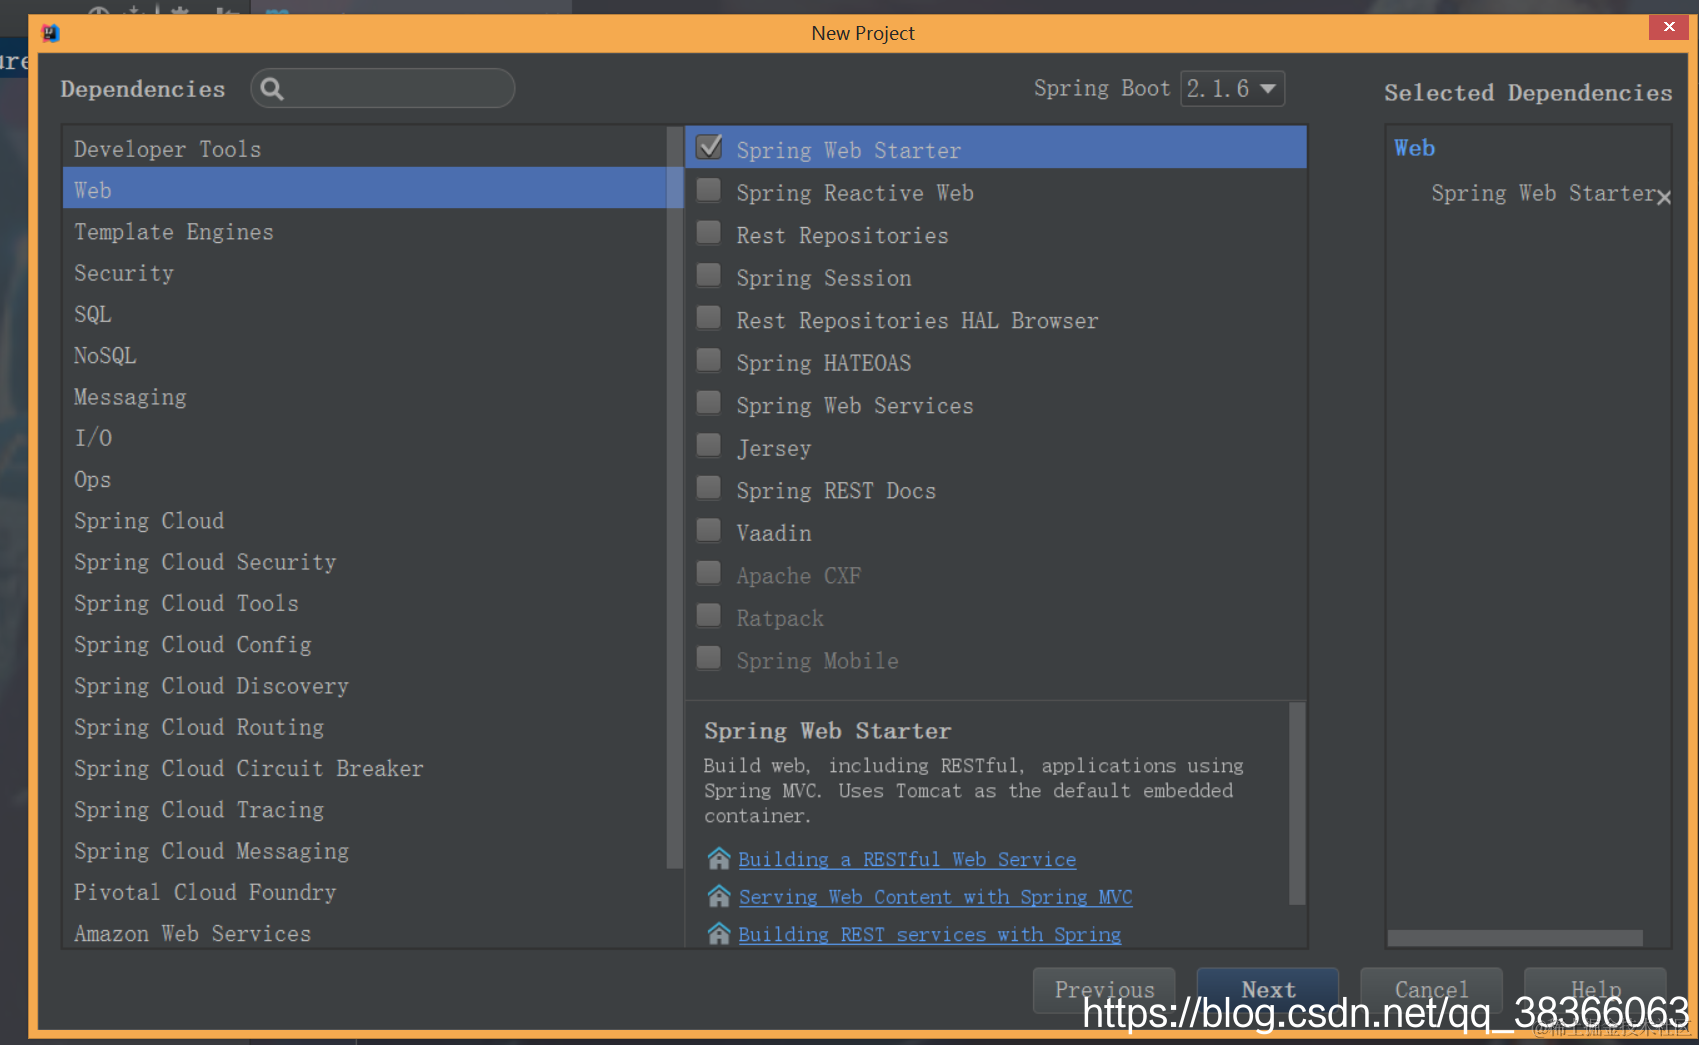This screenshot has height=1045, width=1699.
Task: Open the Template Engines category
Action: click(x=364, y=232)
